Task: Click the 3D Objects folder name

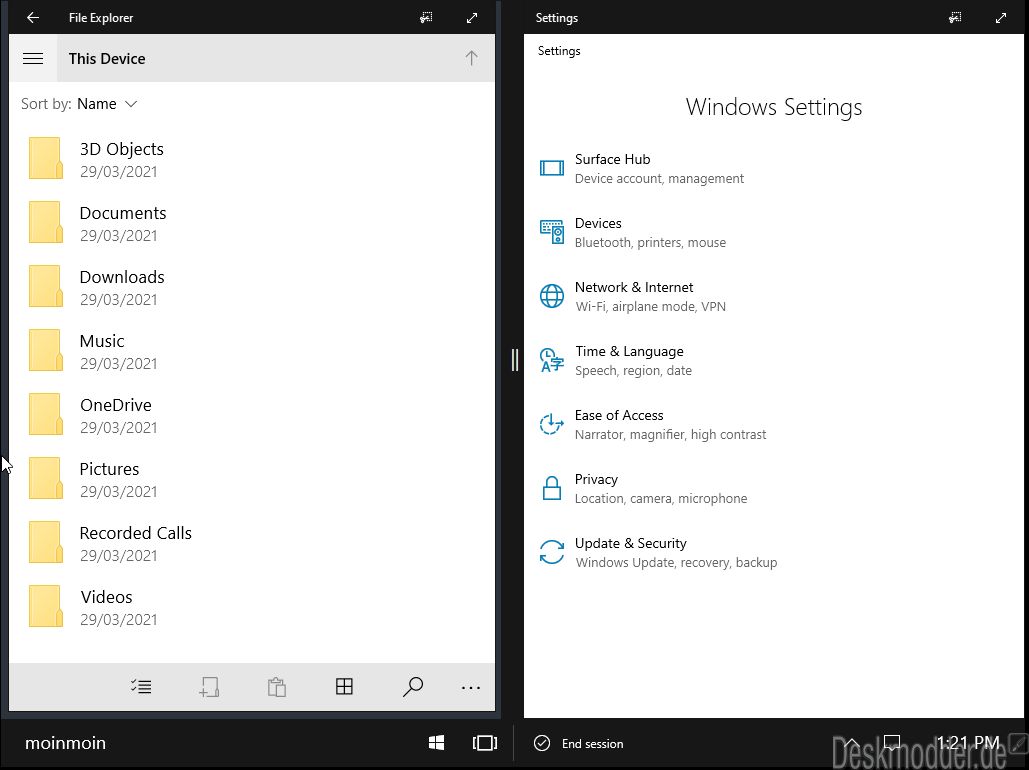Action: pos(121,149)
